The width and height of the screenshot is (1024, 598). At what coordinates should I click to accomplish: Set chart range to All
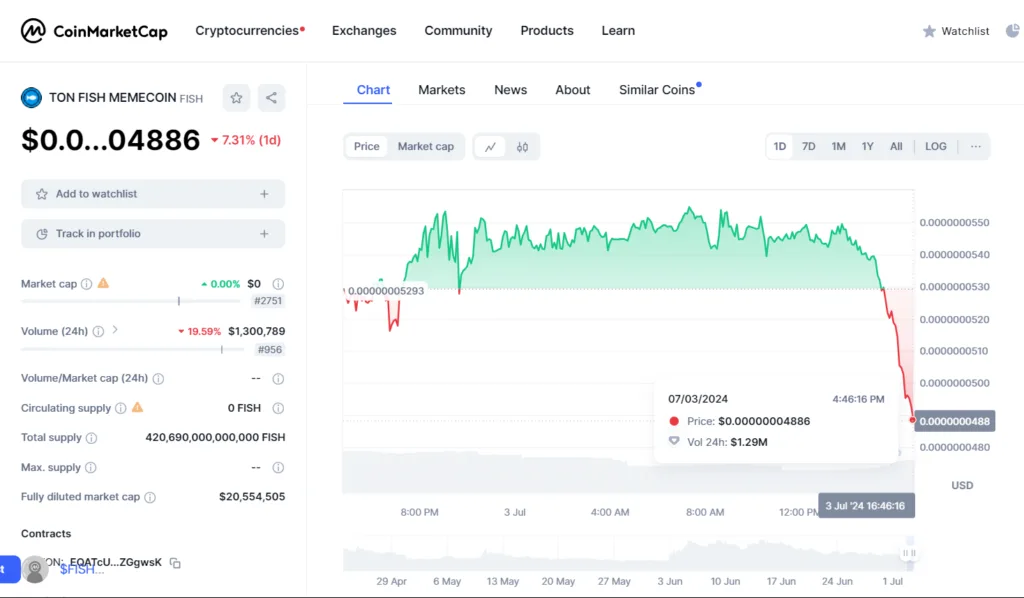(x=896, y=146)
